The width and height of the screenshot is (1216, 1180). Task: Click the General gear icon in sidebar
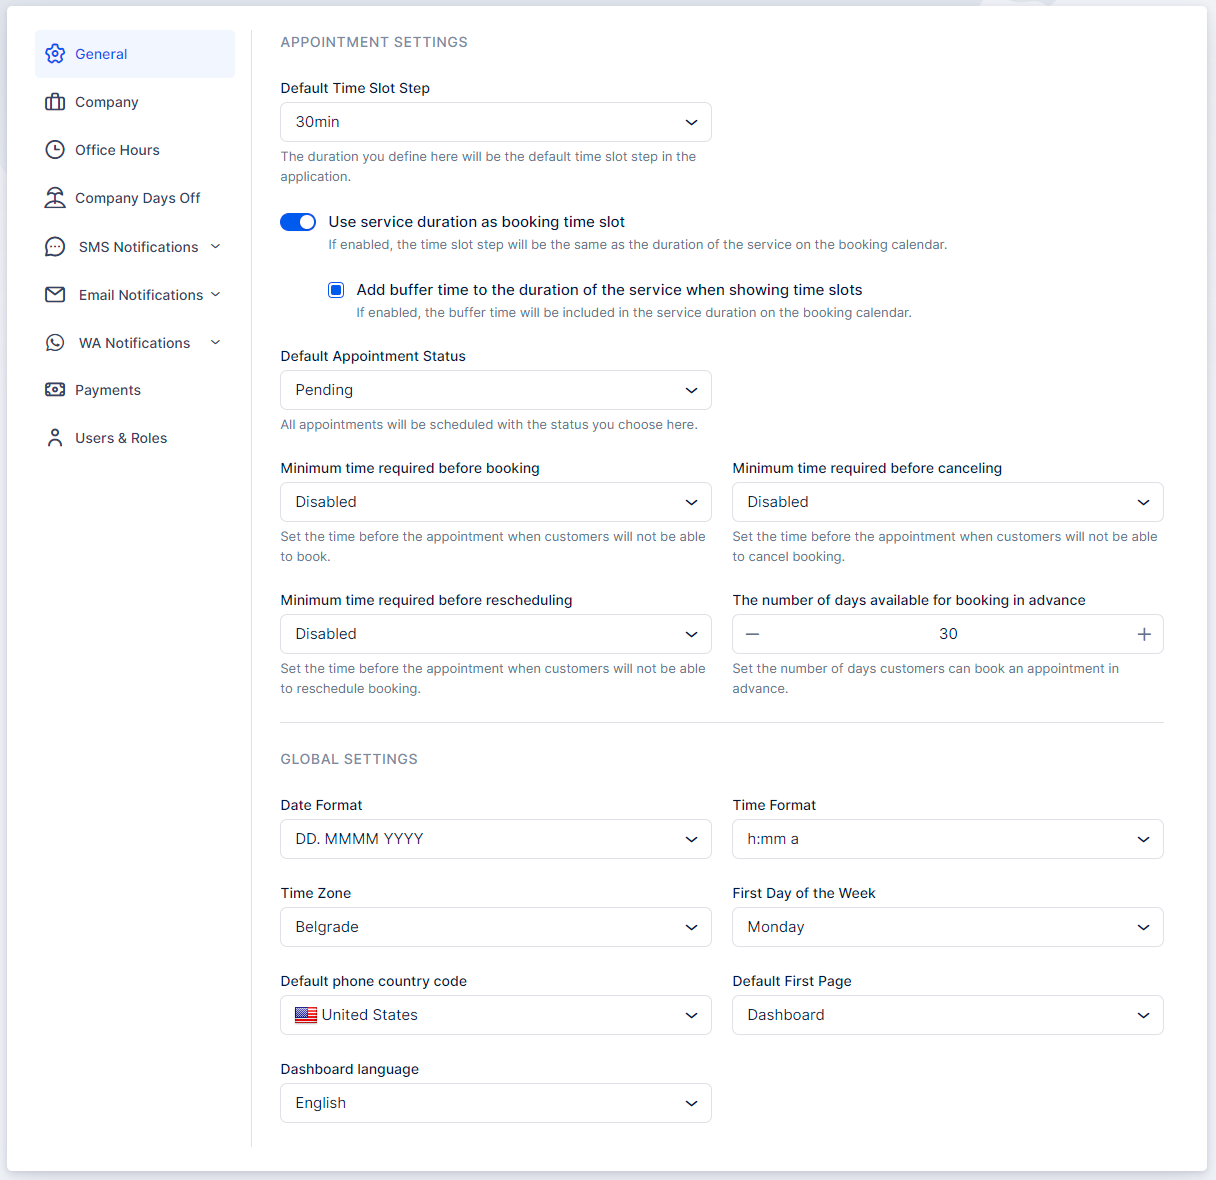[x=55, y=54]
